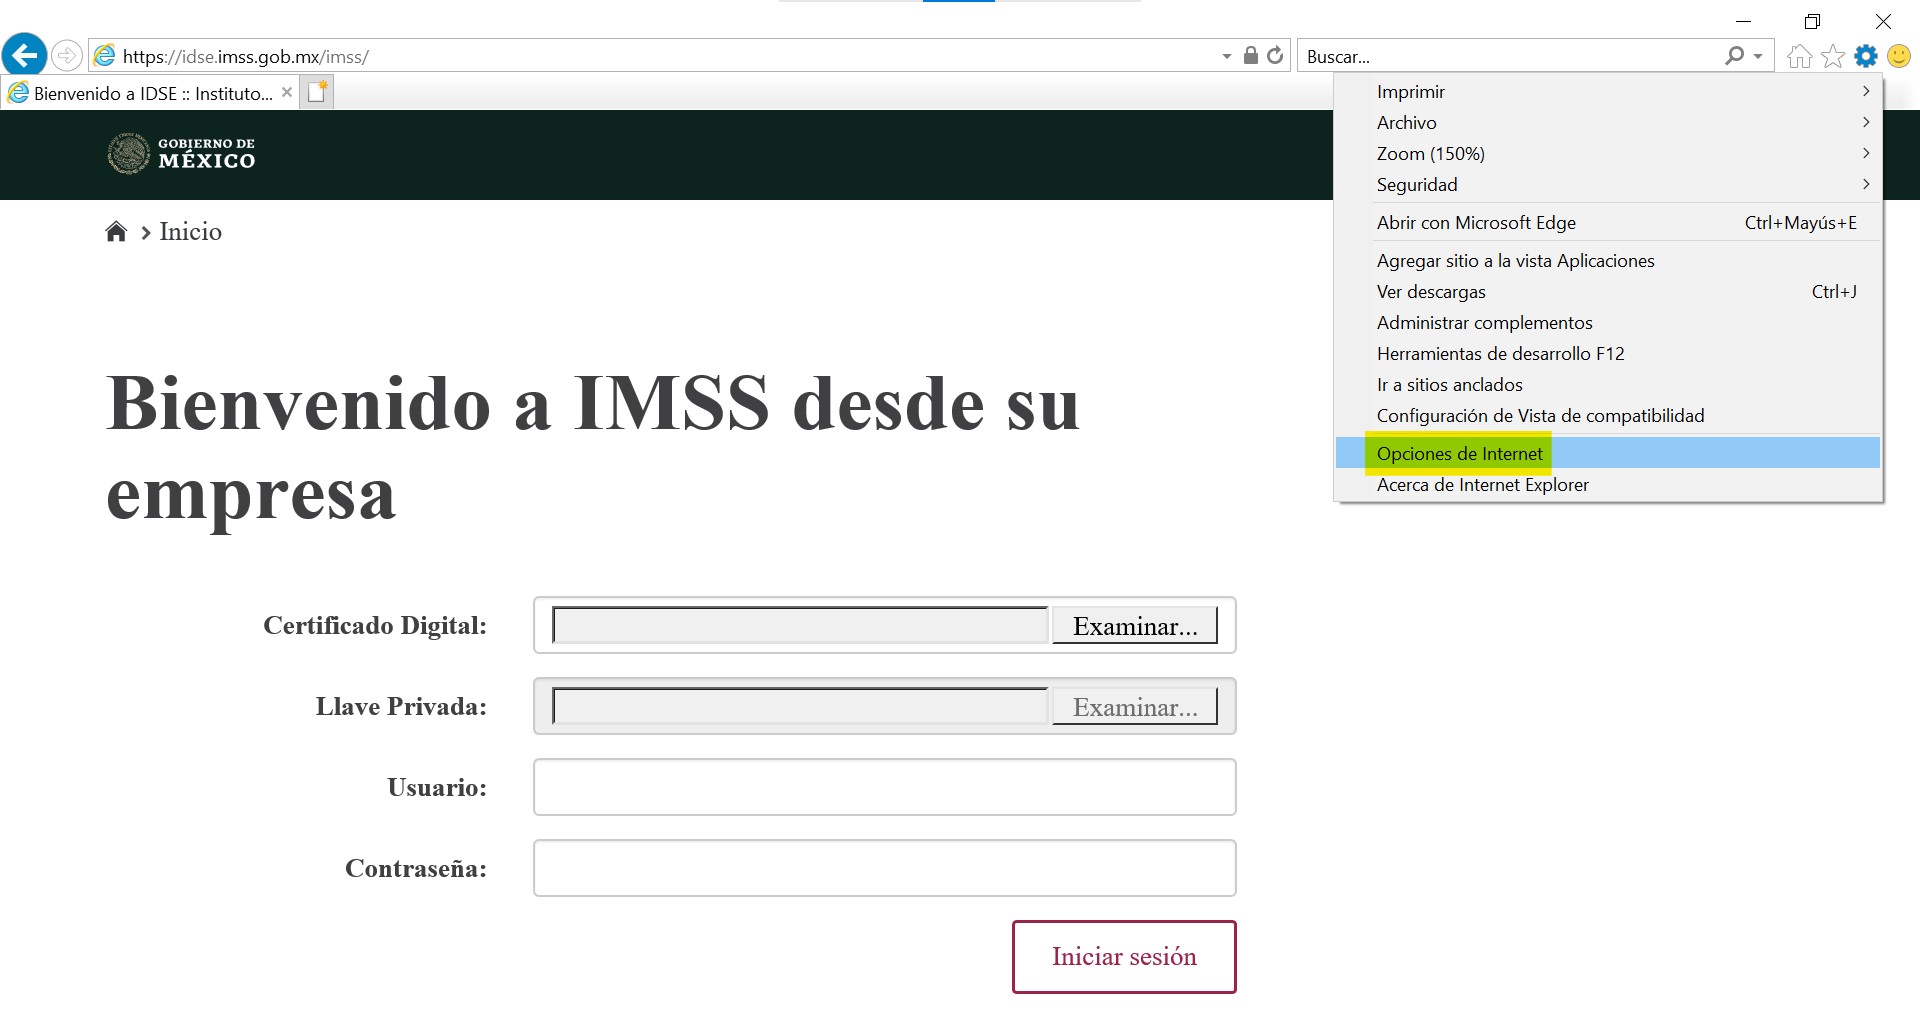The height and width of the screenshot is (1020, 1920).
Task: Click the home breadcrumb icon
Action: 116,232
